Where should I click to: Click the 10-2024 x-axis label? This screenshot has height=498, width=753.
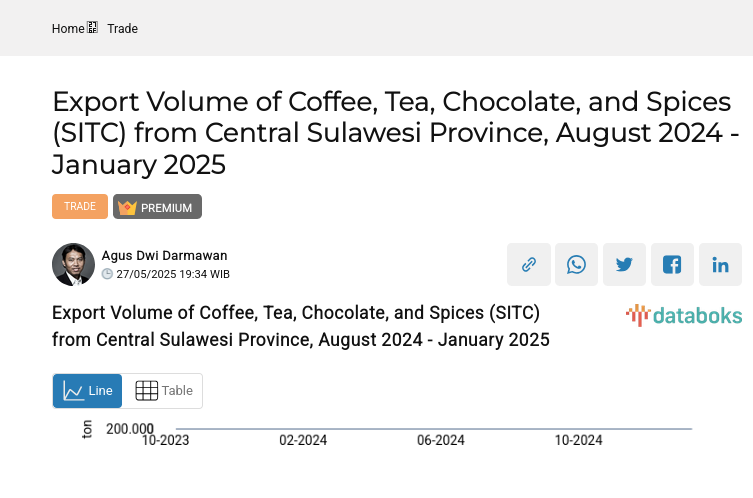pyautogui.click(x=578, y=440)
